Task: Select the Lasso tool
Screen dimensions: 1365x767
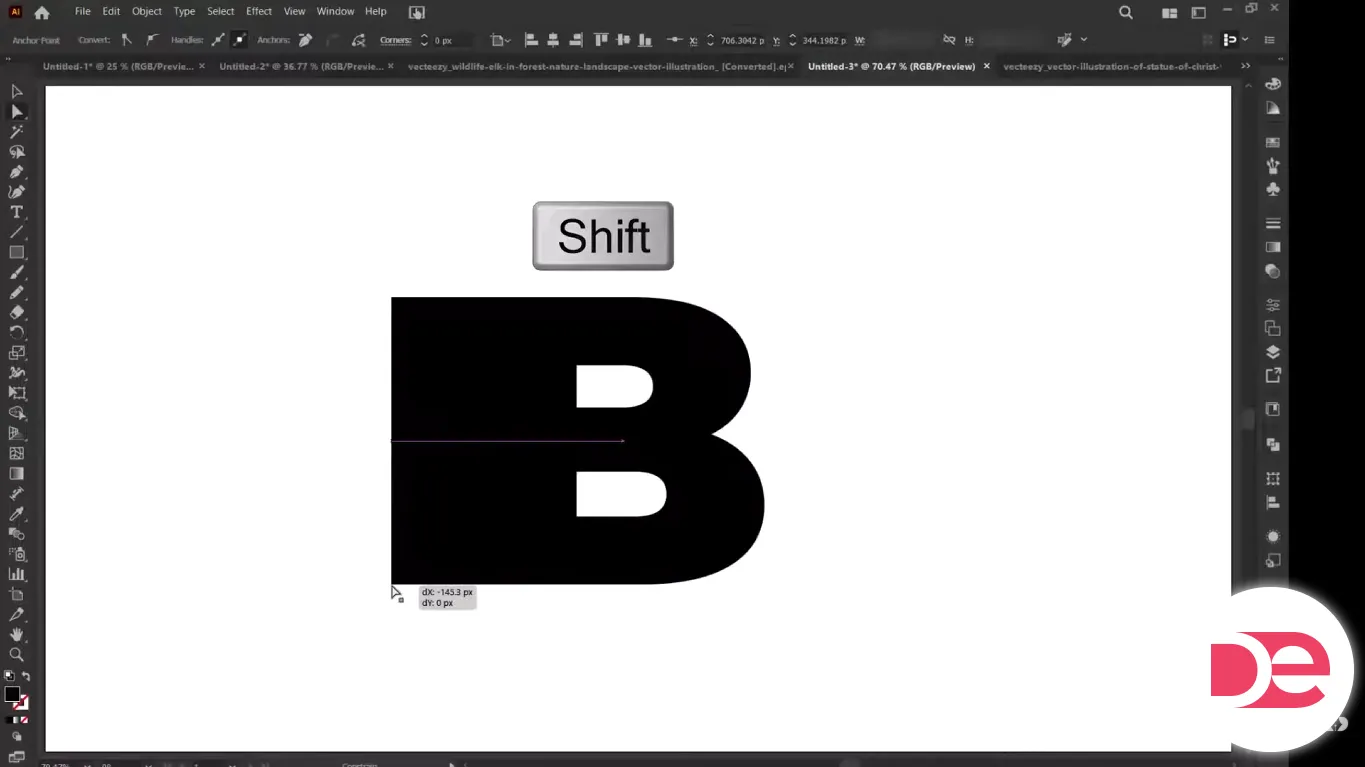Action: click(17, 151)
